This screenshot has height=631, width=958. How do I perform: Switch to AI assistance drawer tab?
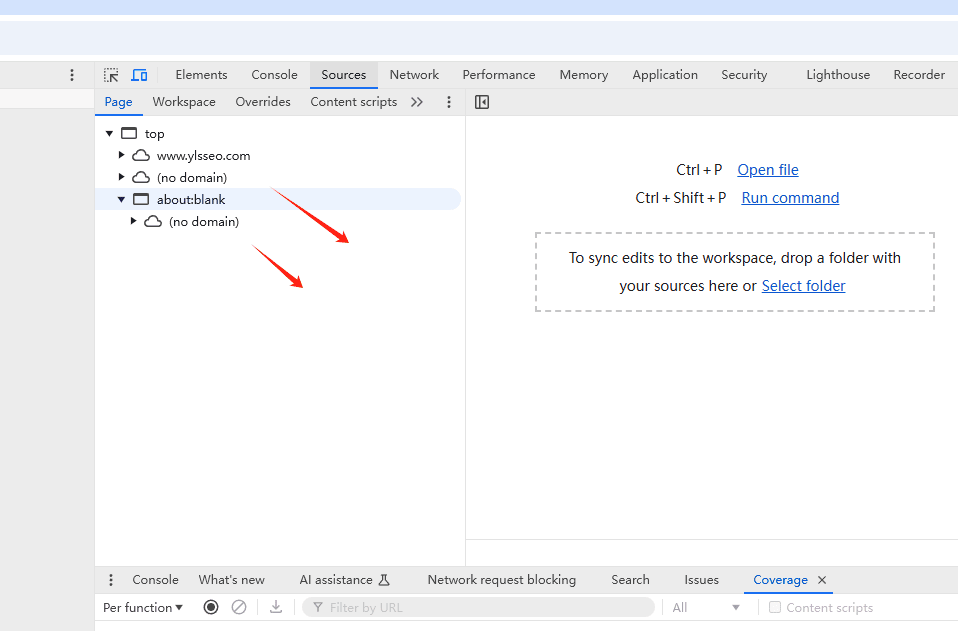(344, 580)
